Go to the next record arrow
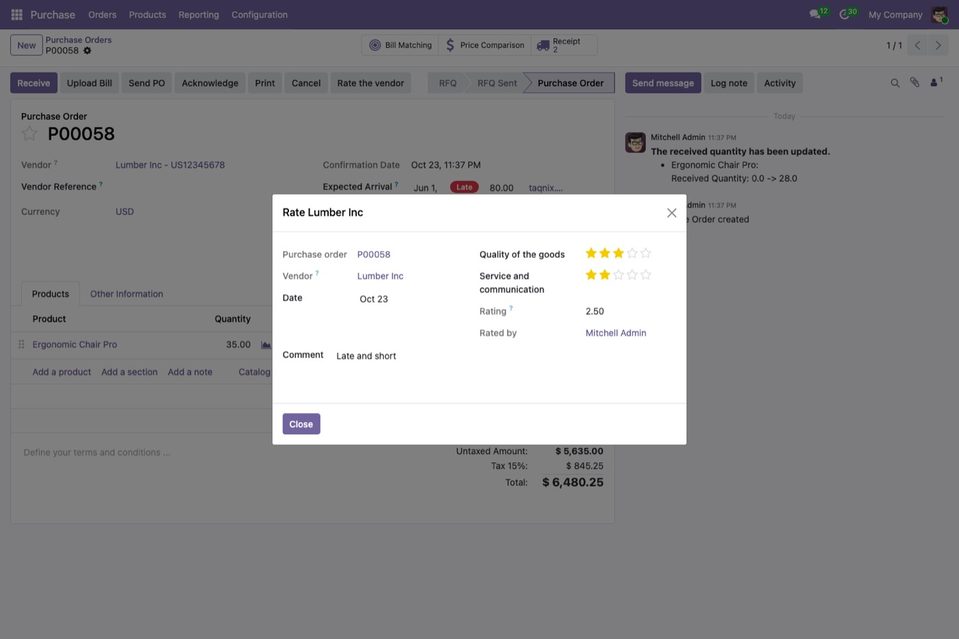Screen dimensions: 959x639 [x=938, y=45]
